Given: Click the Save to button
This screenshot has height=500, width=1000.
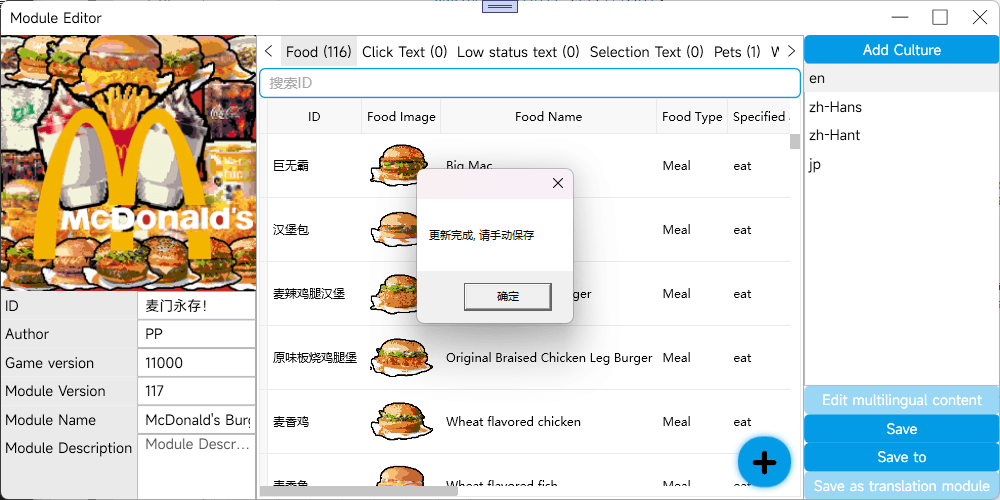Looking at the screenshot, I should coord(902,457).
